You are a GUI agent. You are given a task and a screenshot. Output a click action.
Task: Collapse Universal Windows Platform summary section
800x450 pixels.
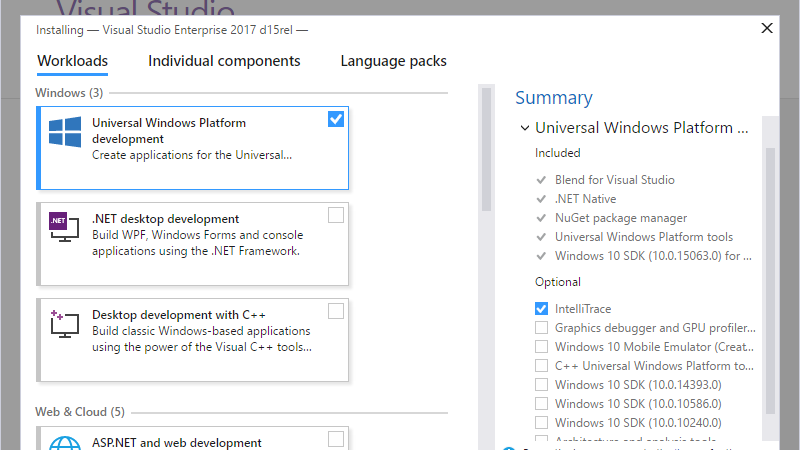(524, 128)
